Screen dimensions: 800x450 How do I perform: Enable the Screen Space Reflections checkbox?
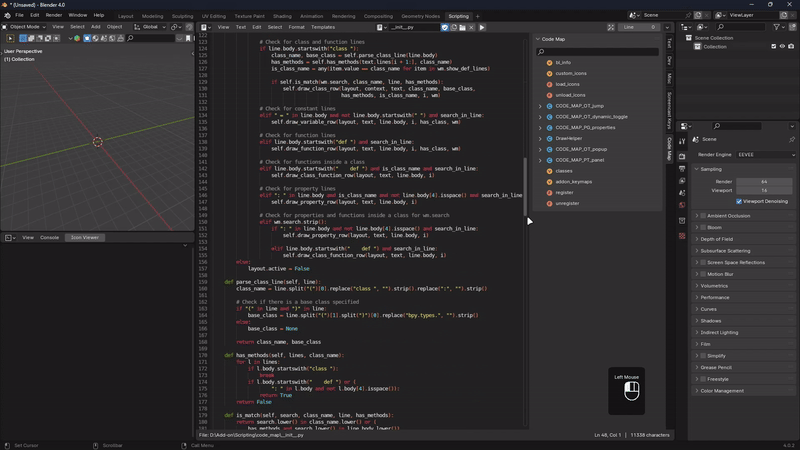pyautogui.click(x=703, y=262)
